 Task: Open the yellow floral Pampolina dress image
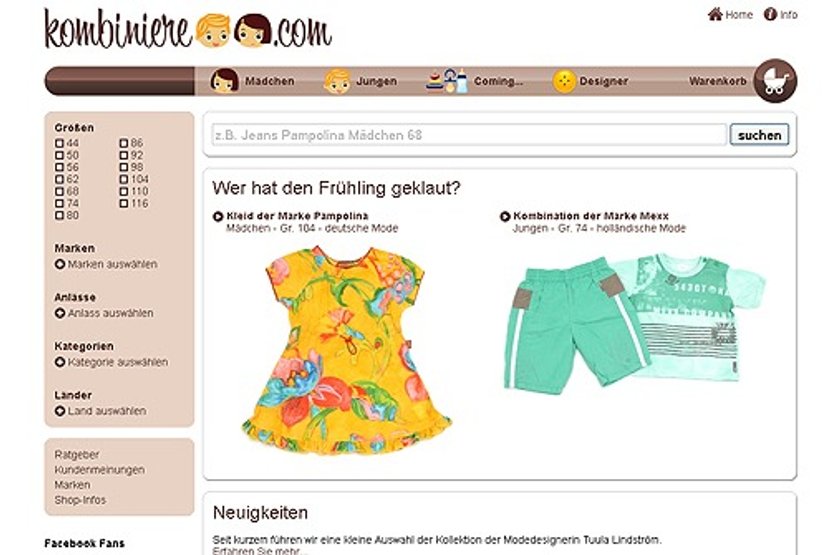[347, 350]
